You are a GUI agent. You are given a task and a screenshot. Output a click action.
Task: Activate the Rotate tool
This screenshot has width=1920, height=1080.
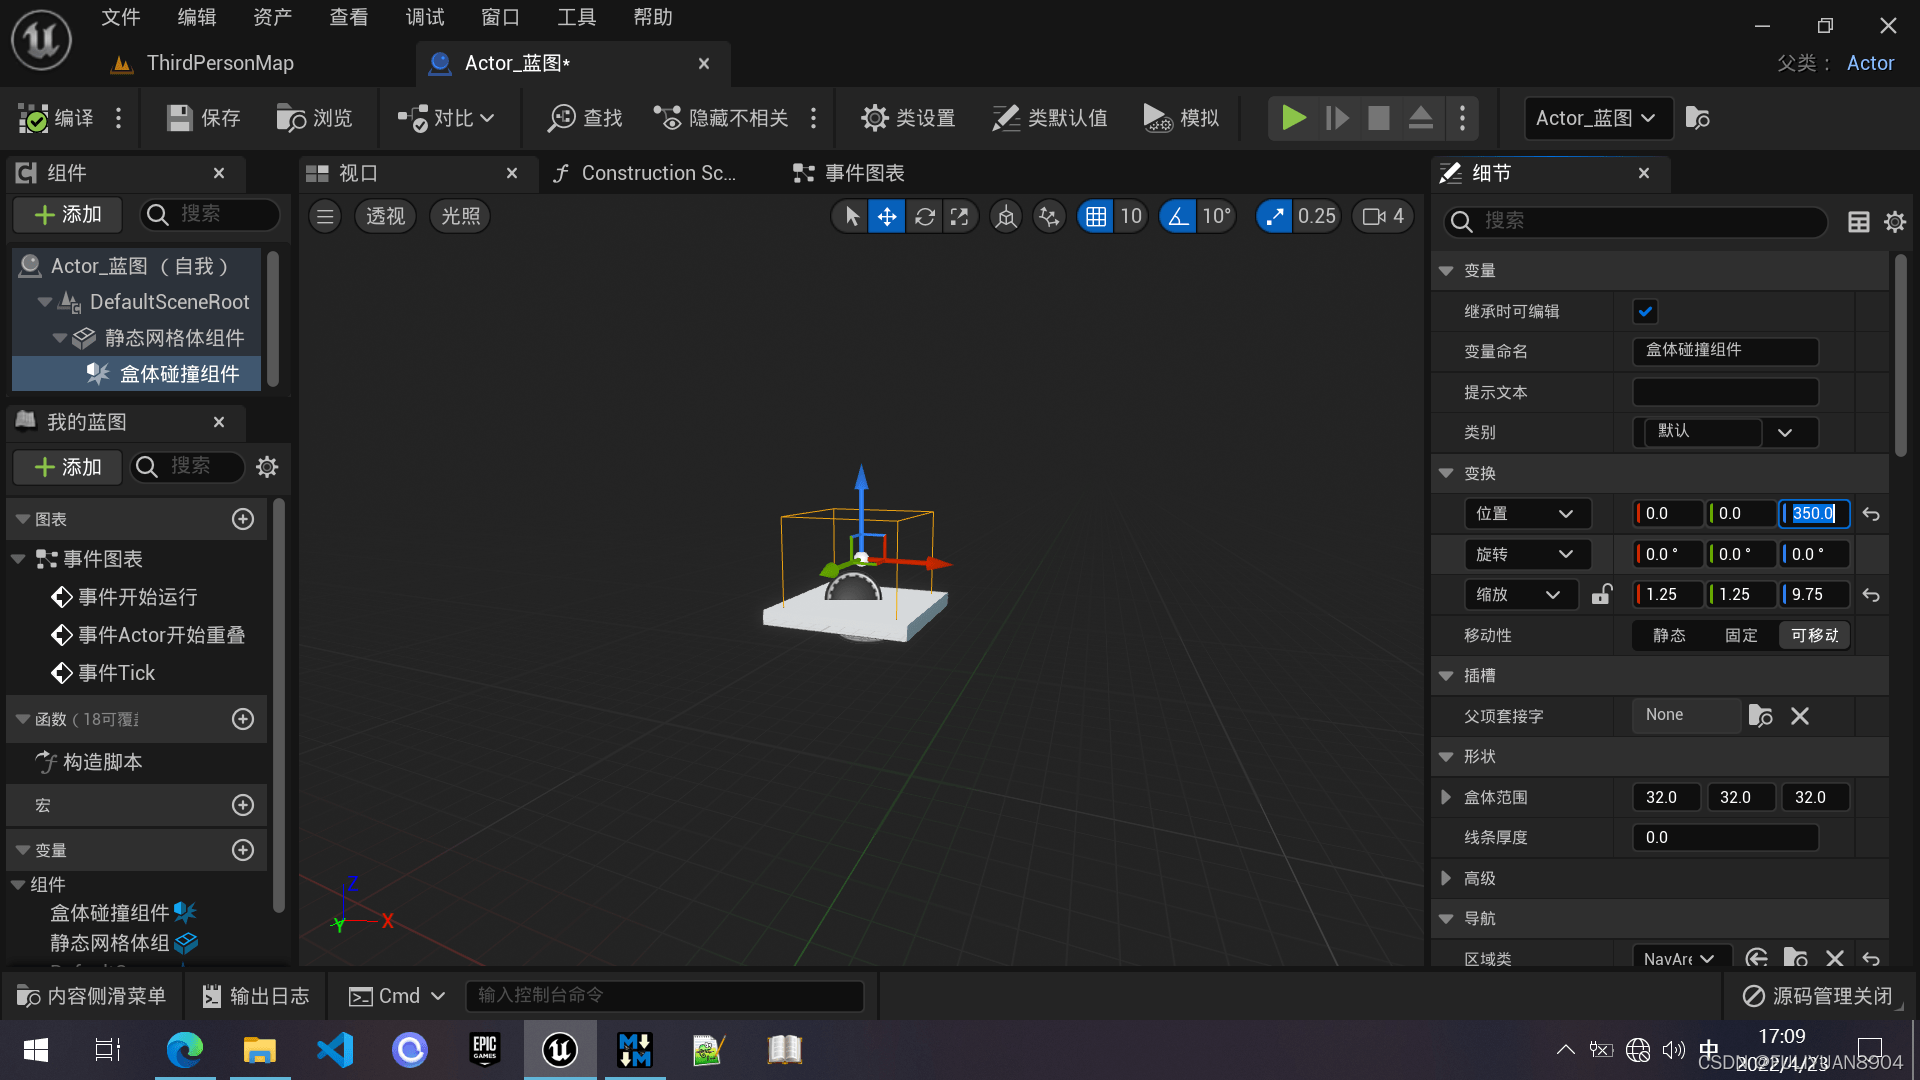[924, 216]
